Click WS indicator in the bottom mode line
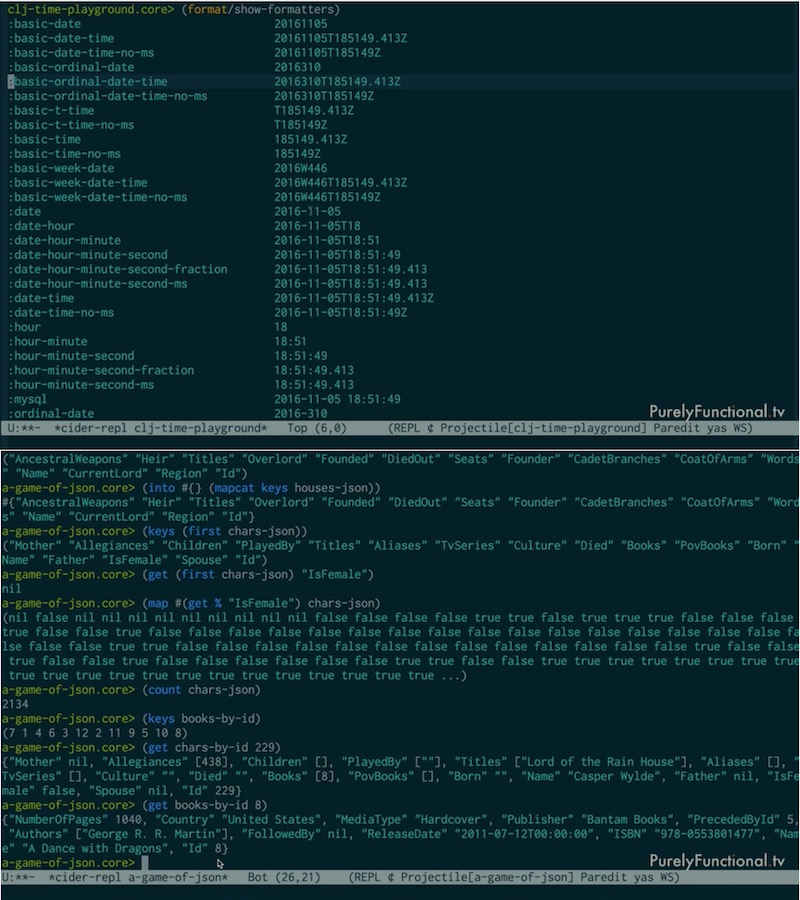 click(667, 877)
